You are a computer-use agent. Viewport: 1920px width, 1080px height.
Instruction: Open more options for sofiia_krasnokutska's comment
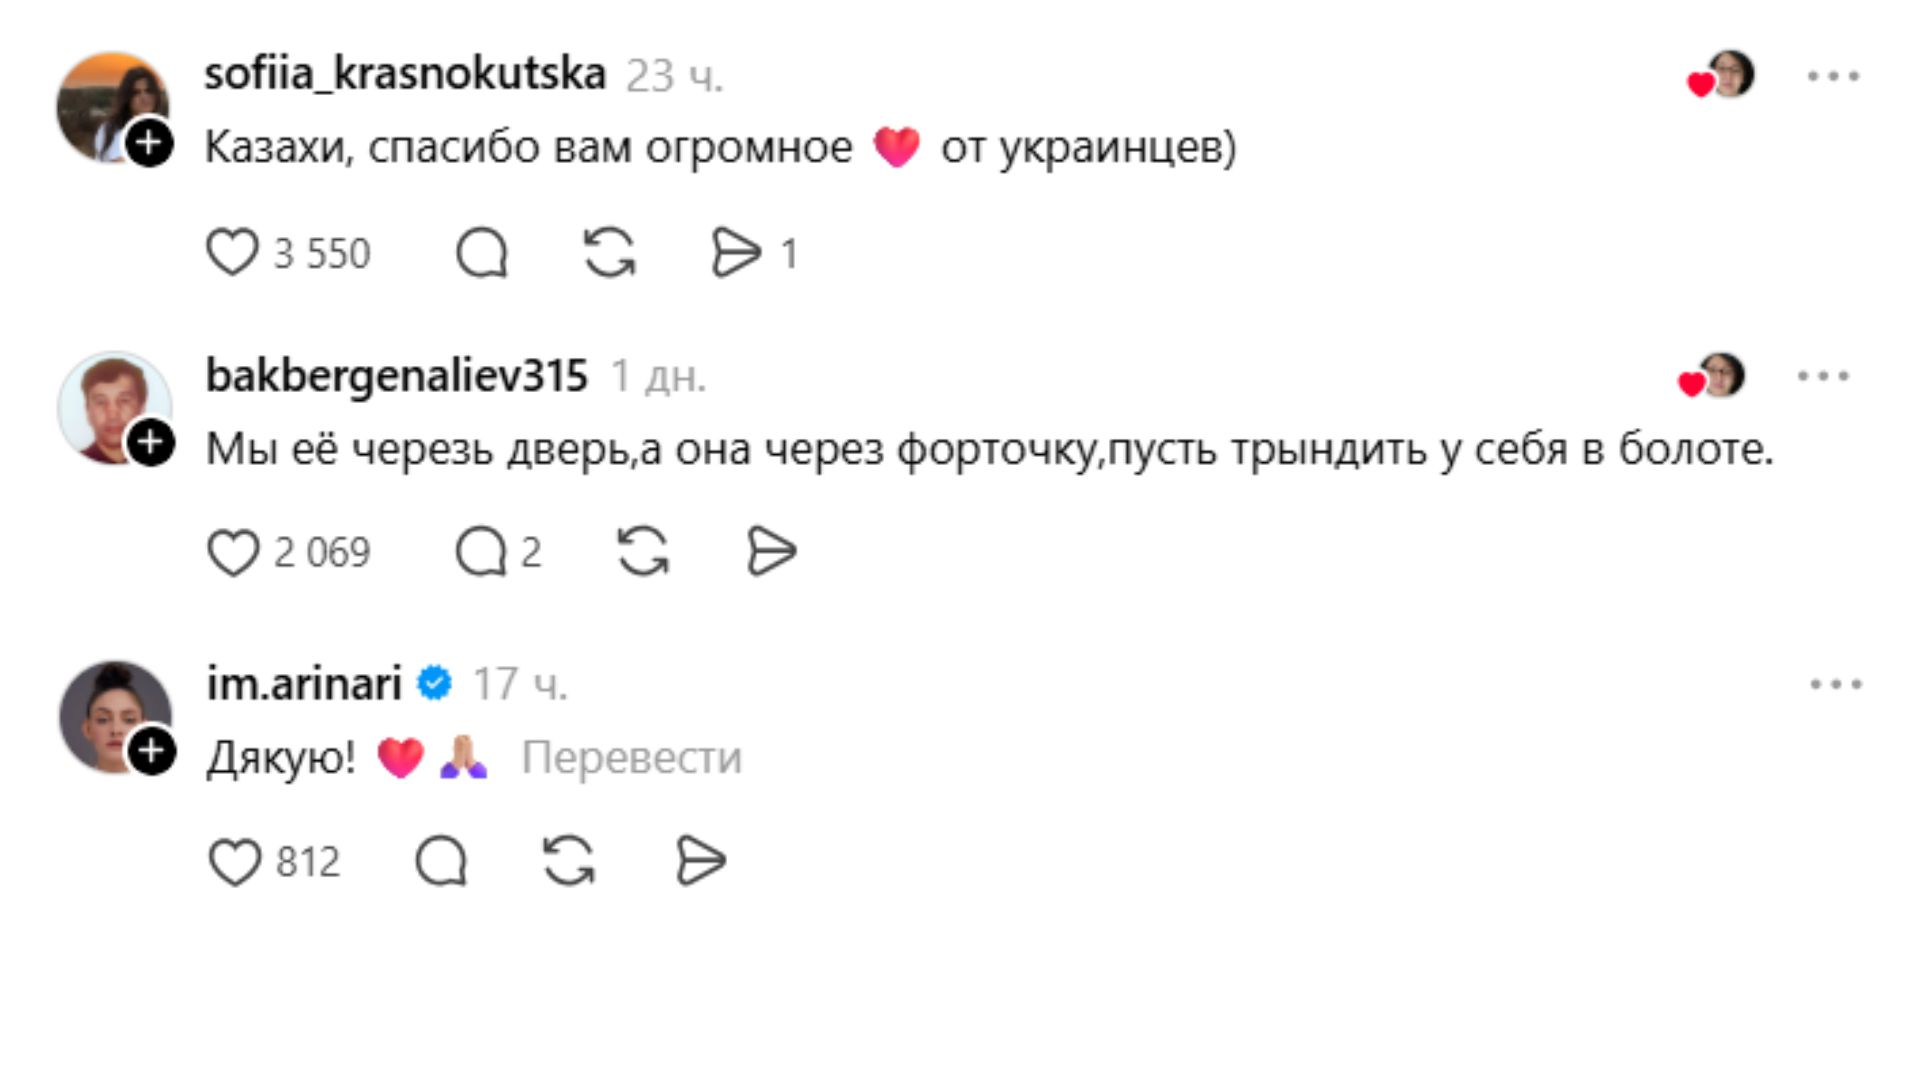pyautogui.click(x=1833, y=76)
